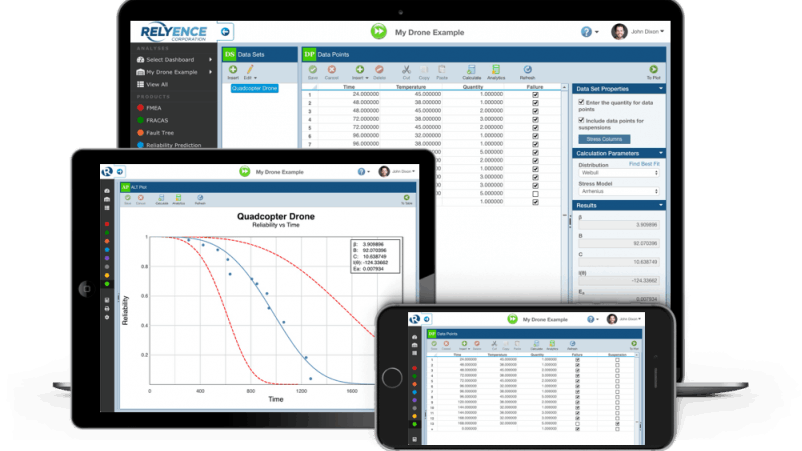802x451 pixels.
Task: Open the Distribution dropdown set to Weibull
Action: 617,172
